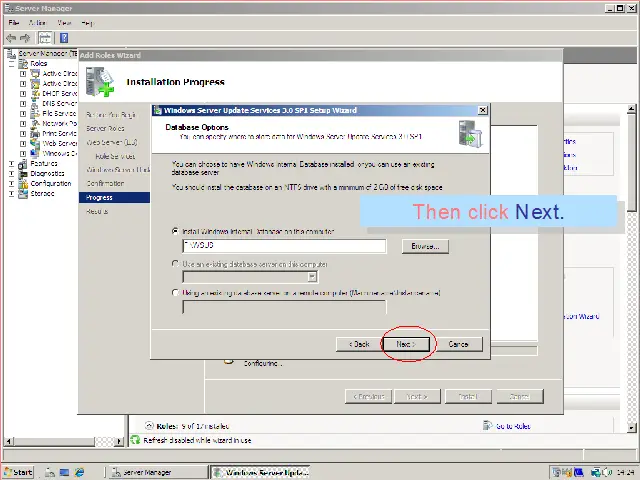Expand the File Services tree node
The height and width of the screenshot is (480, 640).
[x=23, y=113]
